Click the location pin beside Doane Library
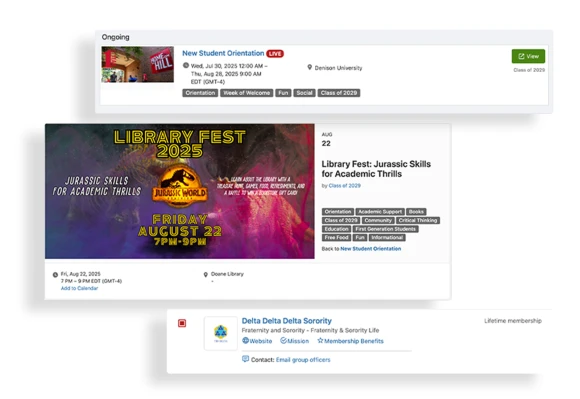 pyautogui.click(x=206, y=274)
